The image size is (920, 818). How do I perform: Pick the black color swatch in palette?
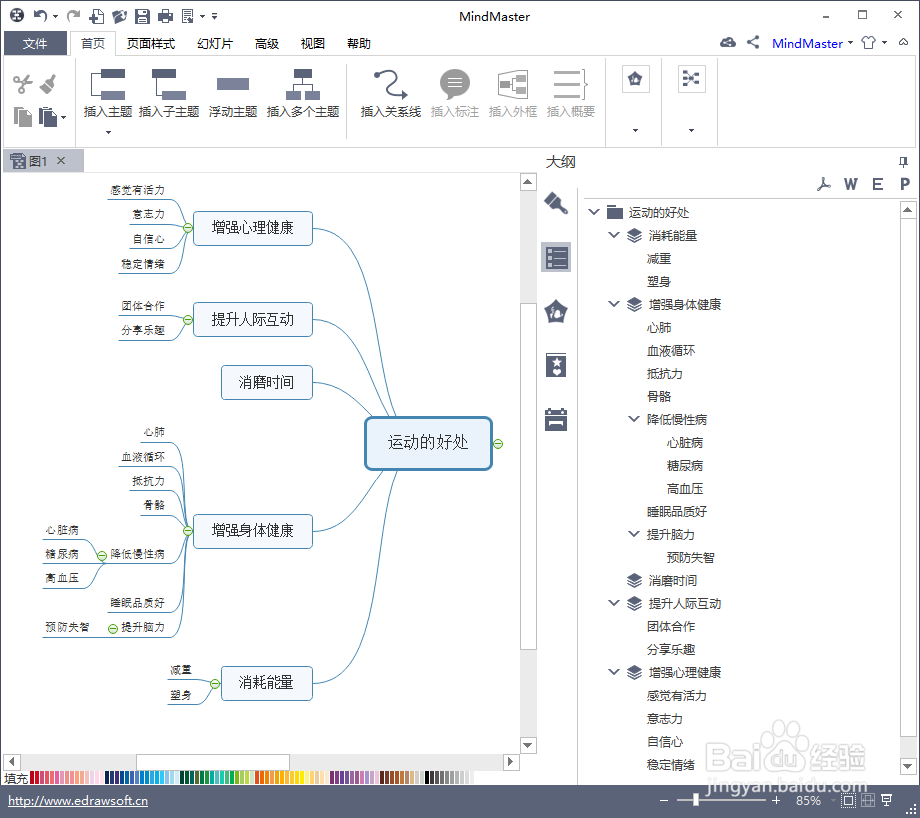pyautogui.click(x=427, y=778)
